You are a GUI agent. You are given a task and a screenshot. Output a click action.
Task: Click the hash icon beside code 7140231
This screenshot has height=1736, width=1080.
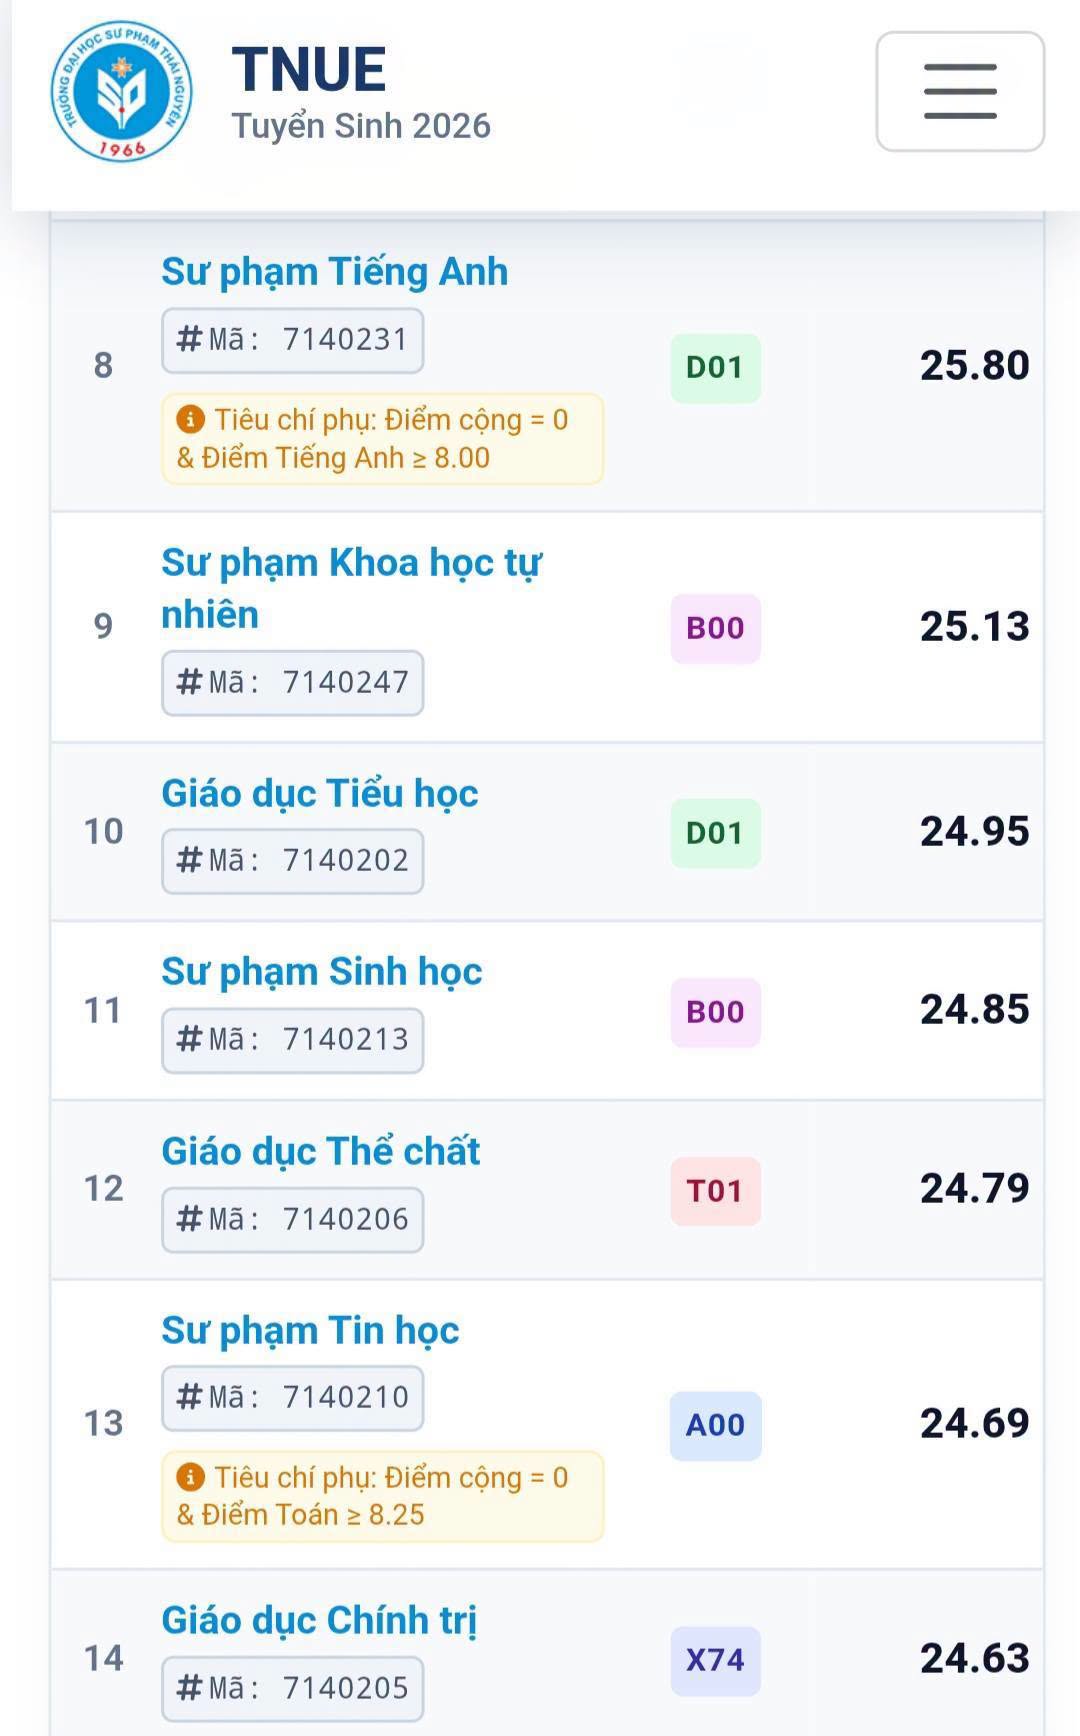click(x=189, y=339)
